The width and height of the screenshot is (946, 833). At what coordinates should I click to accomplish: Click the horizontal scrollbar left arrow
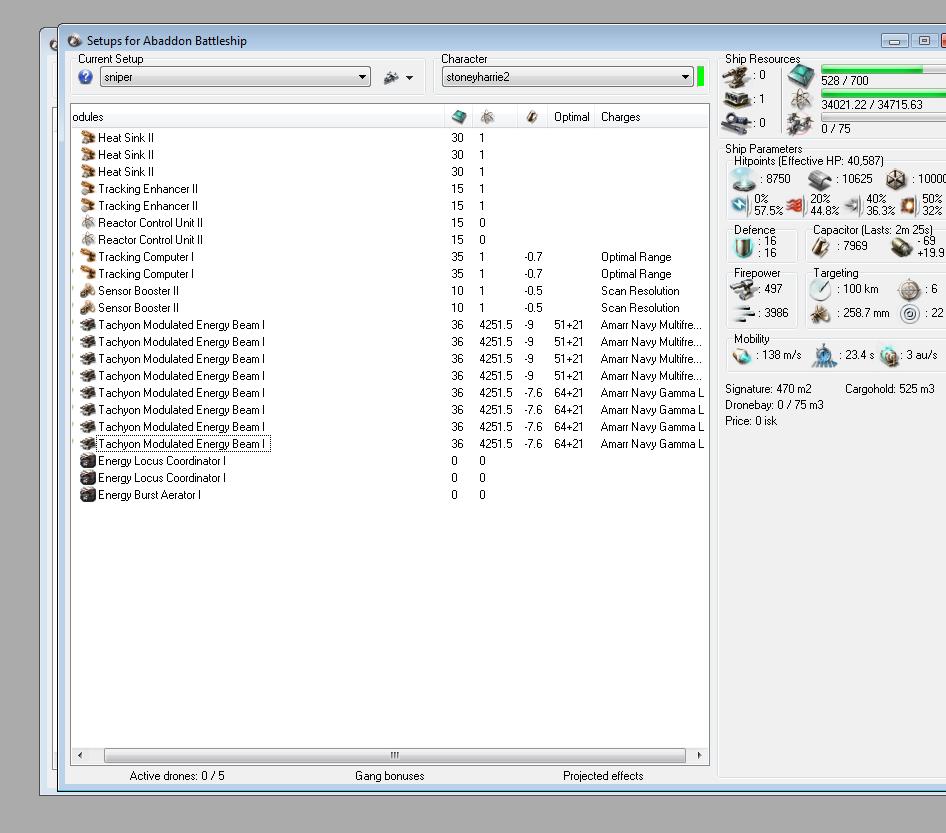point(80,755)
